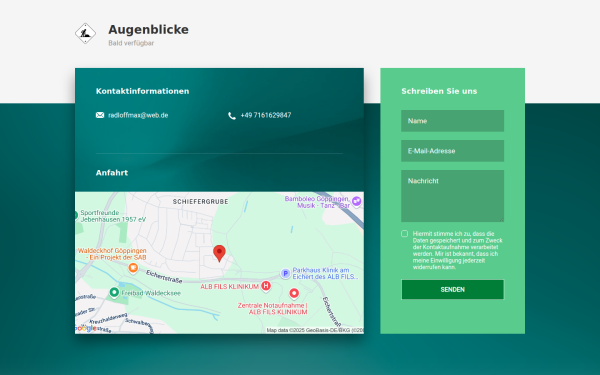The width and height of the screenshot is (600, 375).
Task: Tick the data consent checkbox
Action: tap(404, 233)
